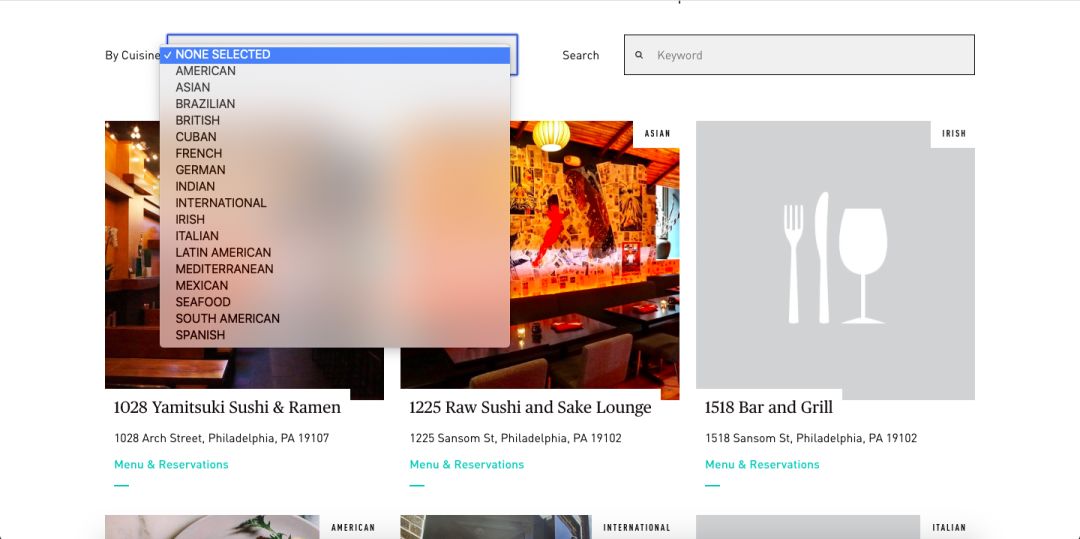Click the INTERNATIONAL tag on bottom-row card
The width and height of the screenshot is (1080, 539).
click(636, 527)
